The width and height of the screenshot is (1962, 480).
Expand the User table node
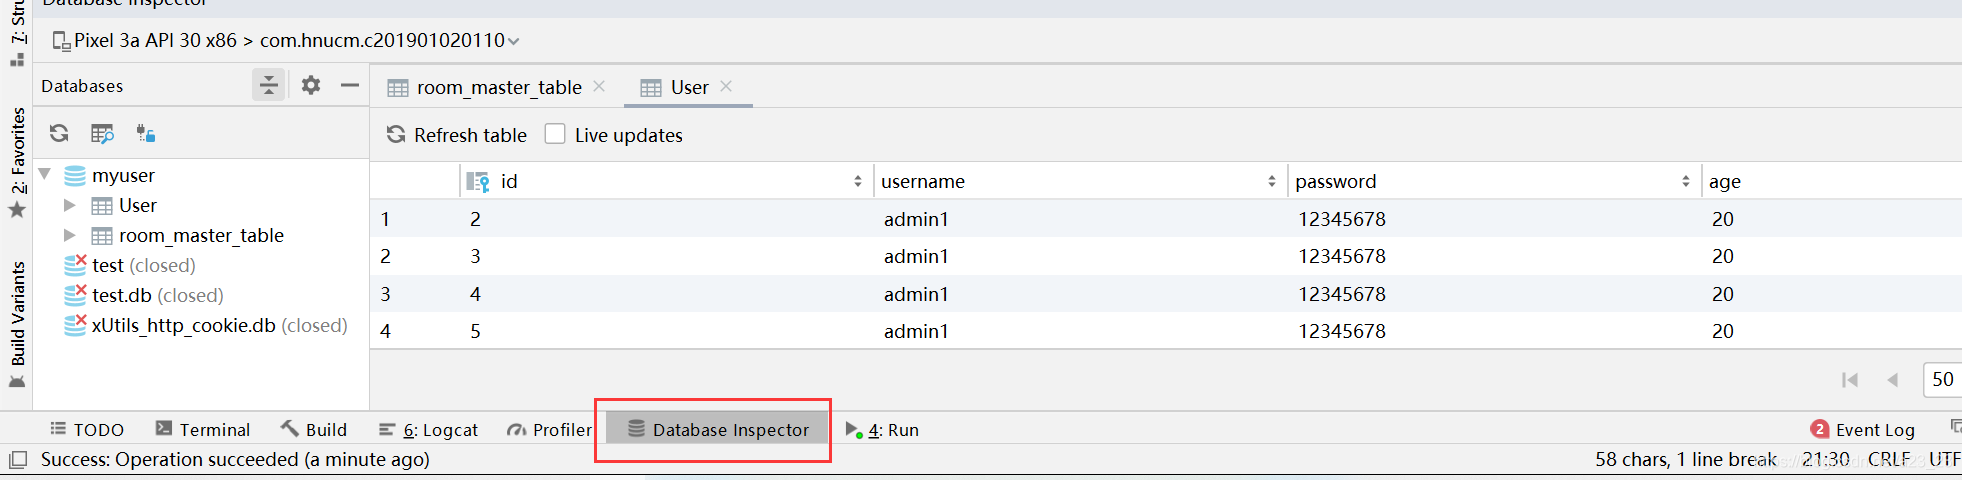click(69, 205)
